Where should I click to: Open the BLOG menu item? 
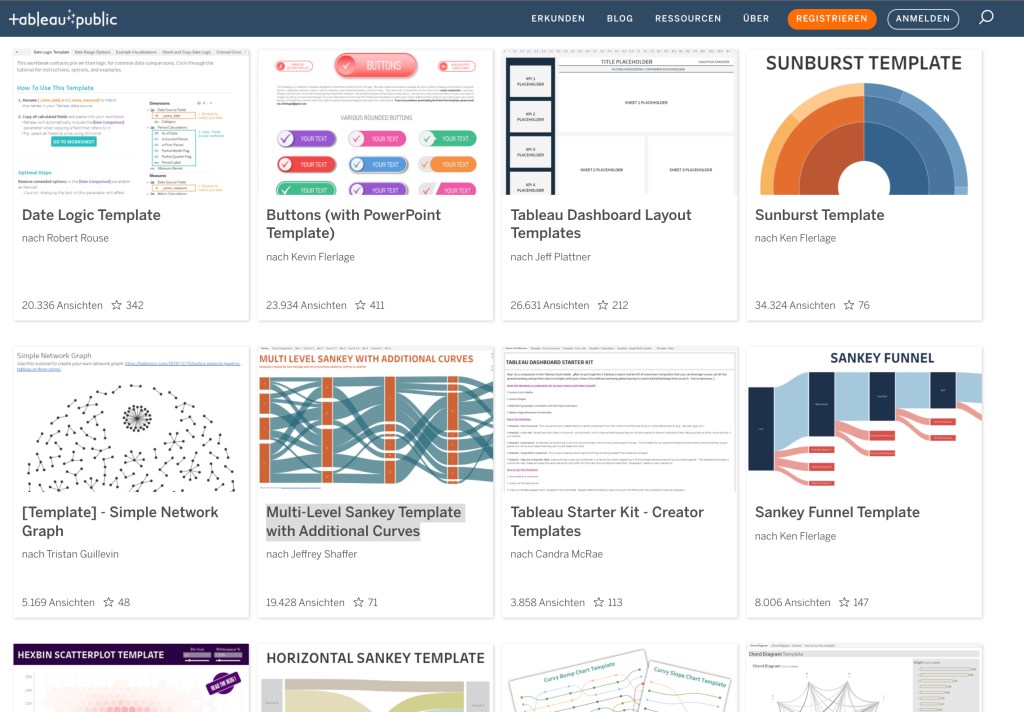[620, 18]
